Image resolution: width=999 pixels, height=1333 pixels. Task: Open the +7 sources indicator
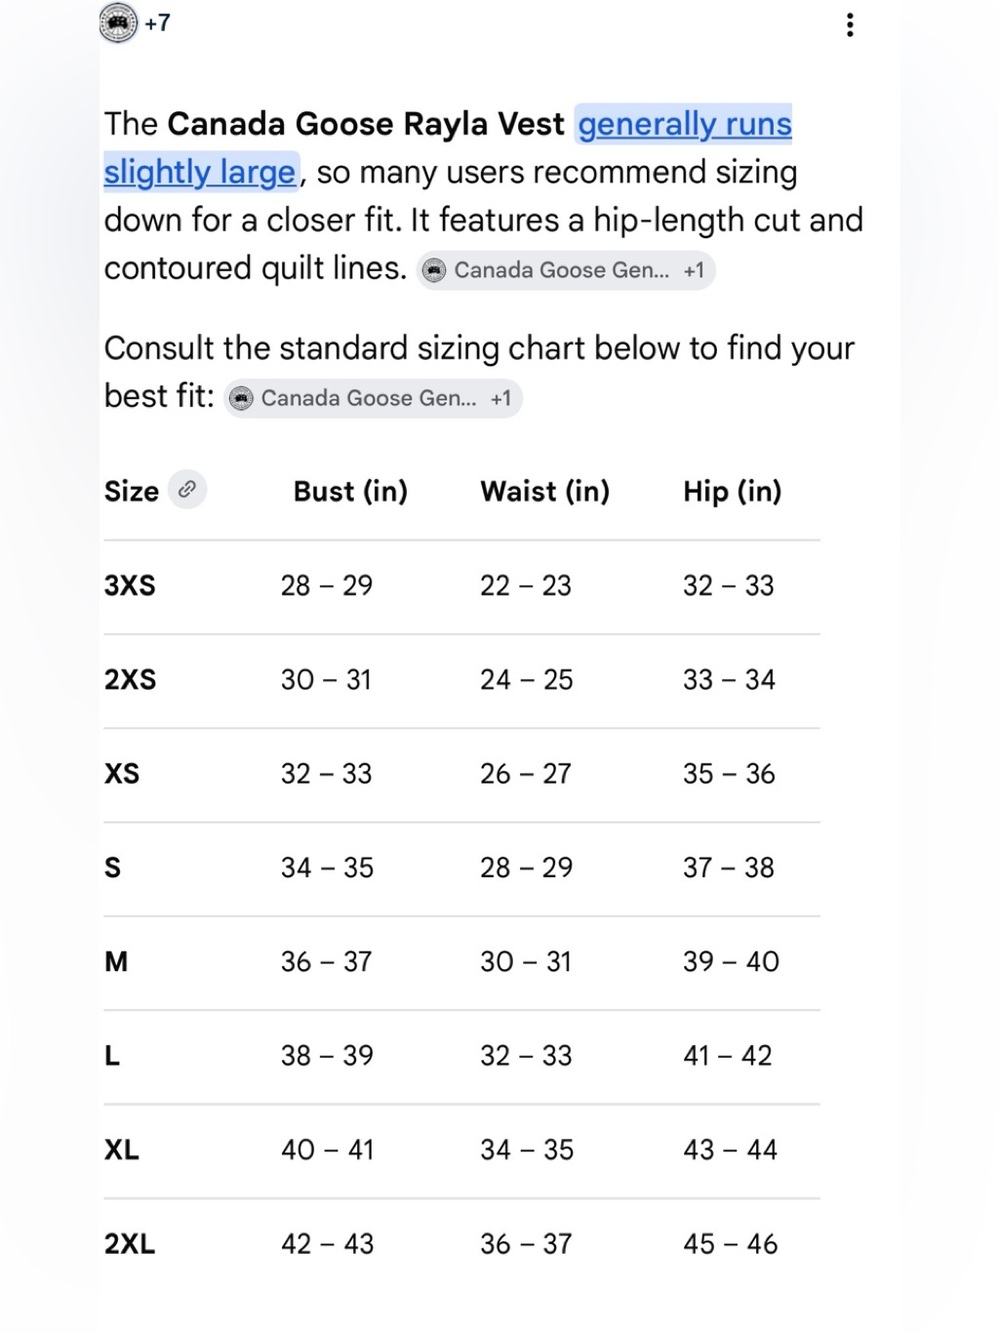[157, 23]
